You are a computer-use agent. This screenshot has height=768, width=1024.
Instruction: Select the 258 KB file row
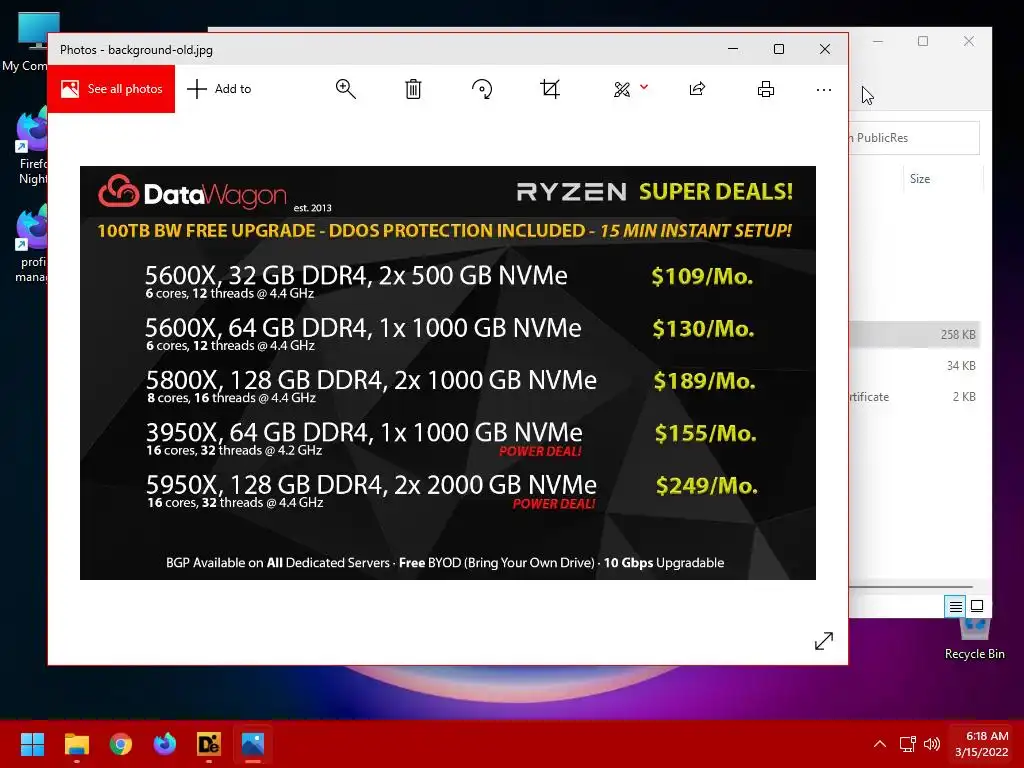914,334
